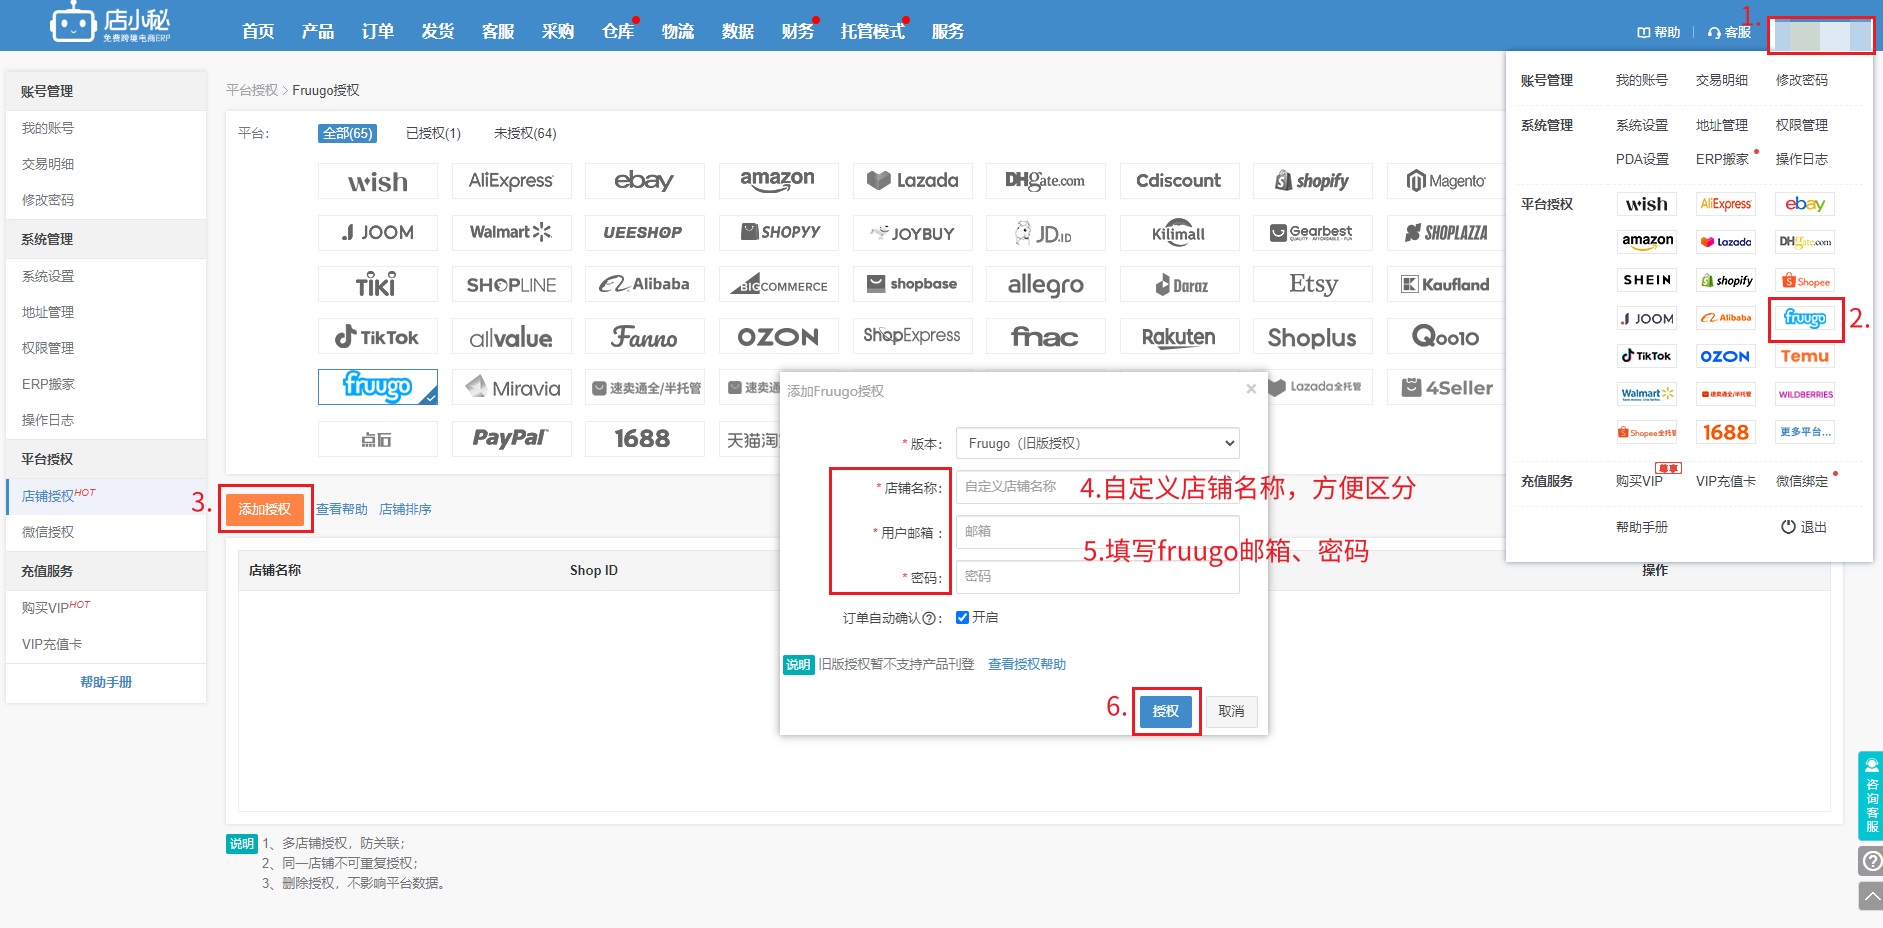Focus the 密码 input field
The height and width of the screenshot is (928, 1883).
[1098, 577]
